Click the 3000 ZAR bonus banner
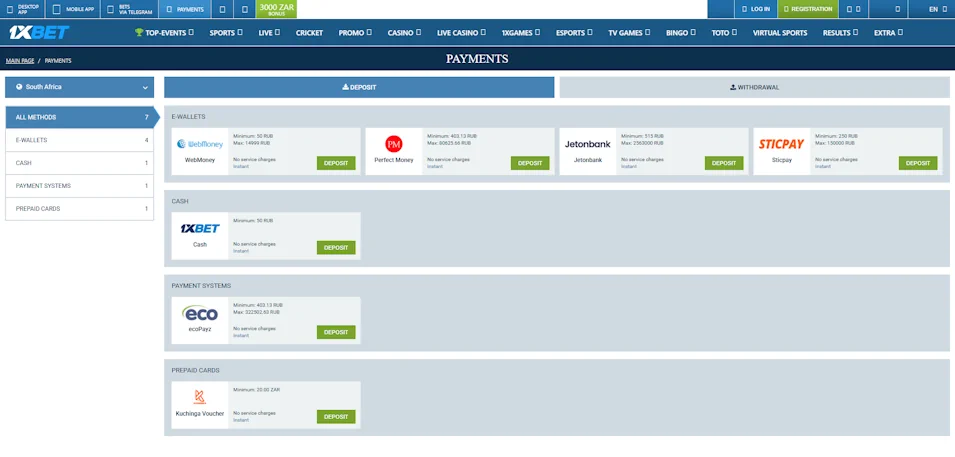 [x=277, y=9]
